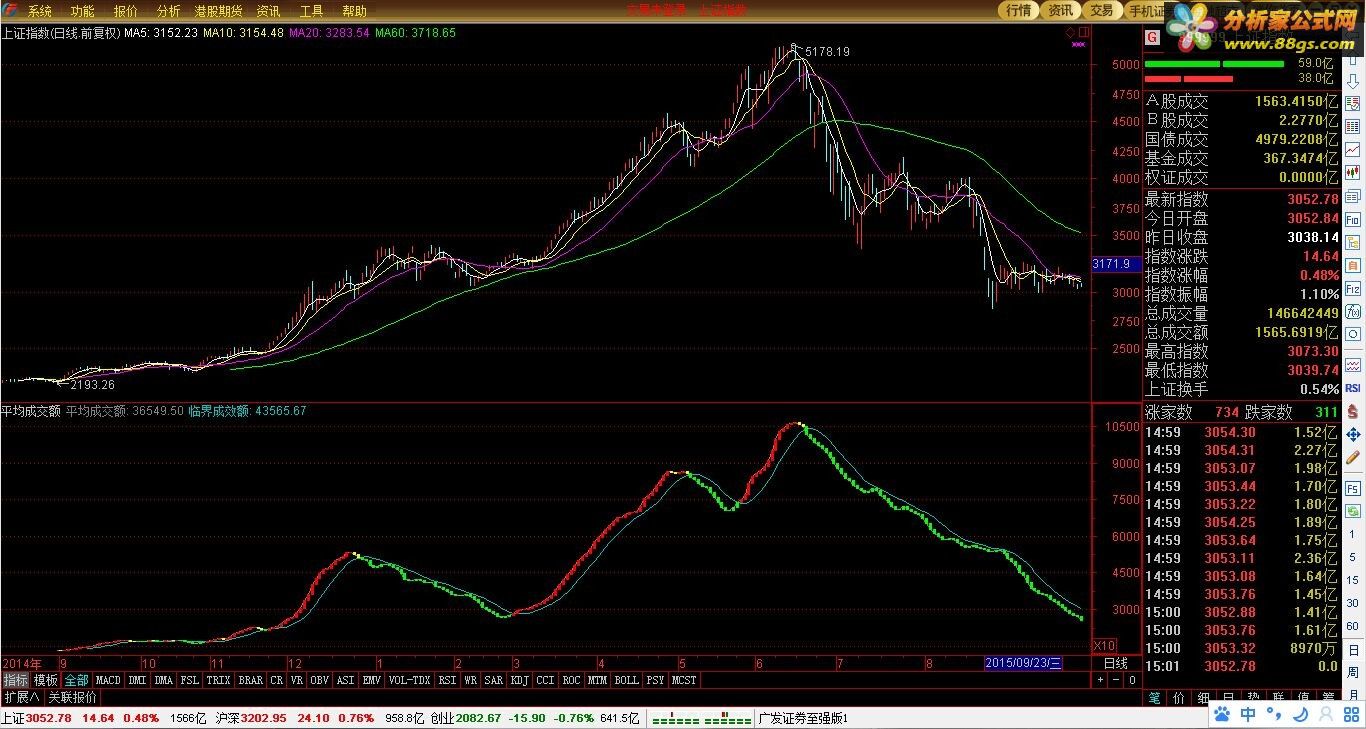Click the red S sidebar icon
The image size is (1366, 729).
pyautogui.click(x=1353, y=412)
